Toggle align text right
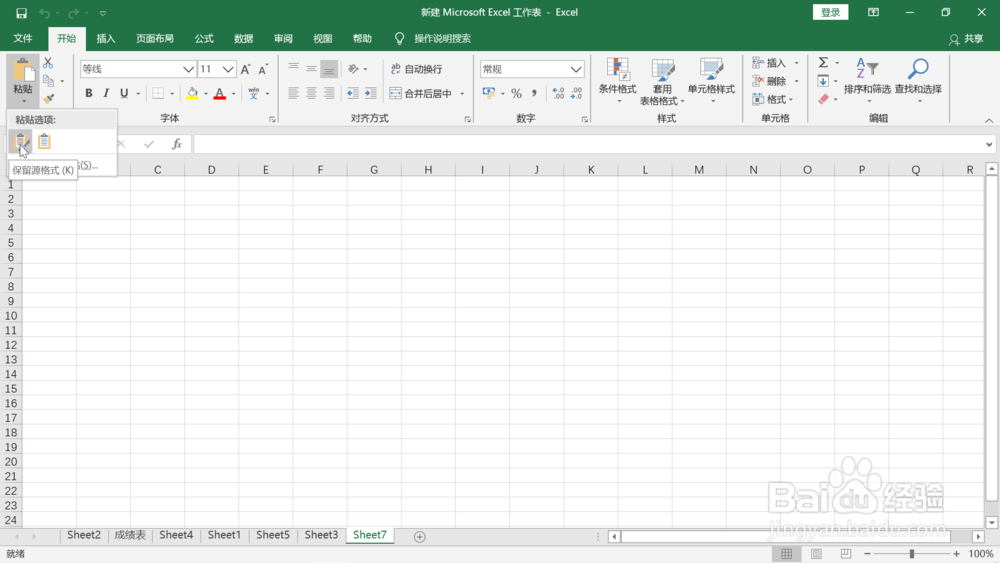Screen dimensions: 1000x563 [x=329, y=94]
